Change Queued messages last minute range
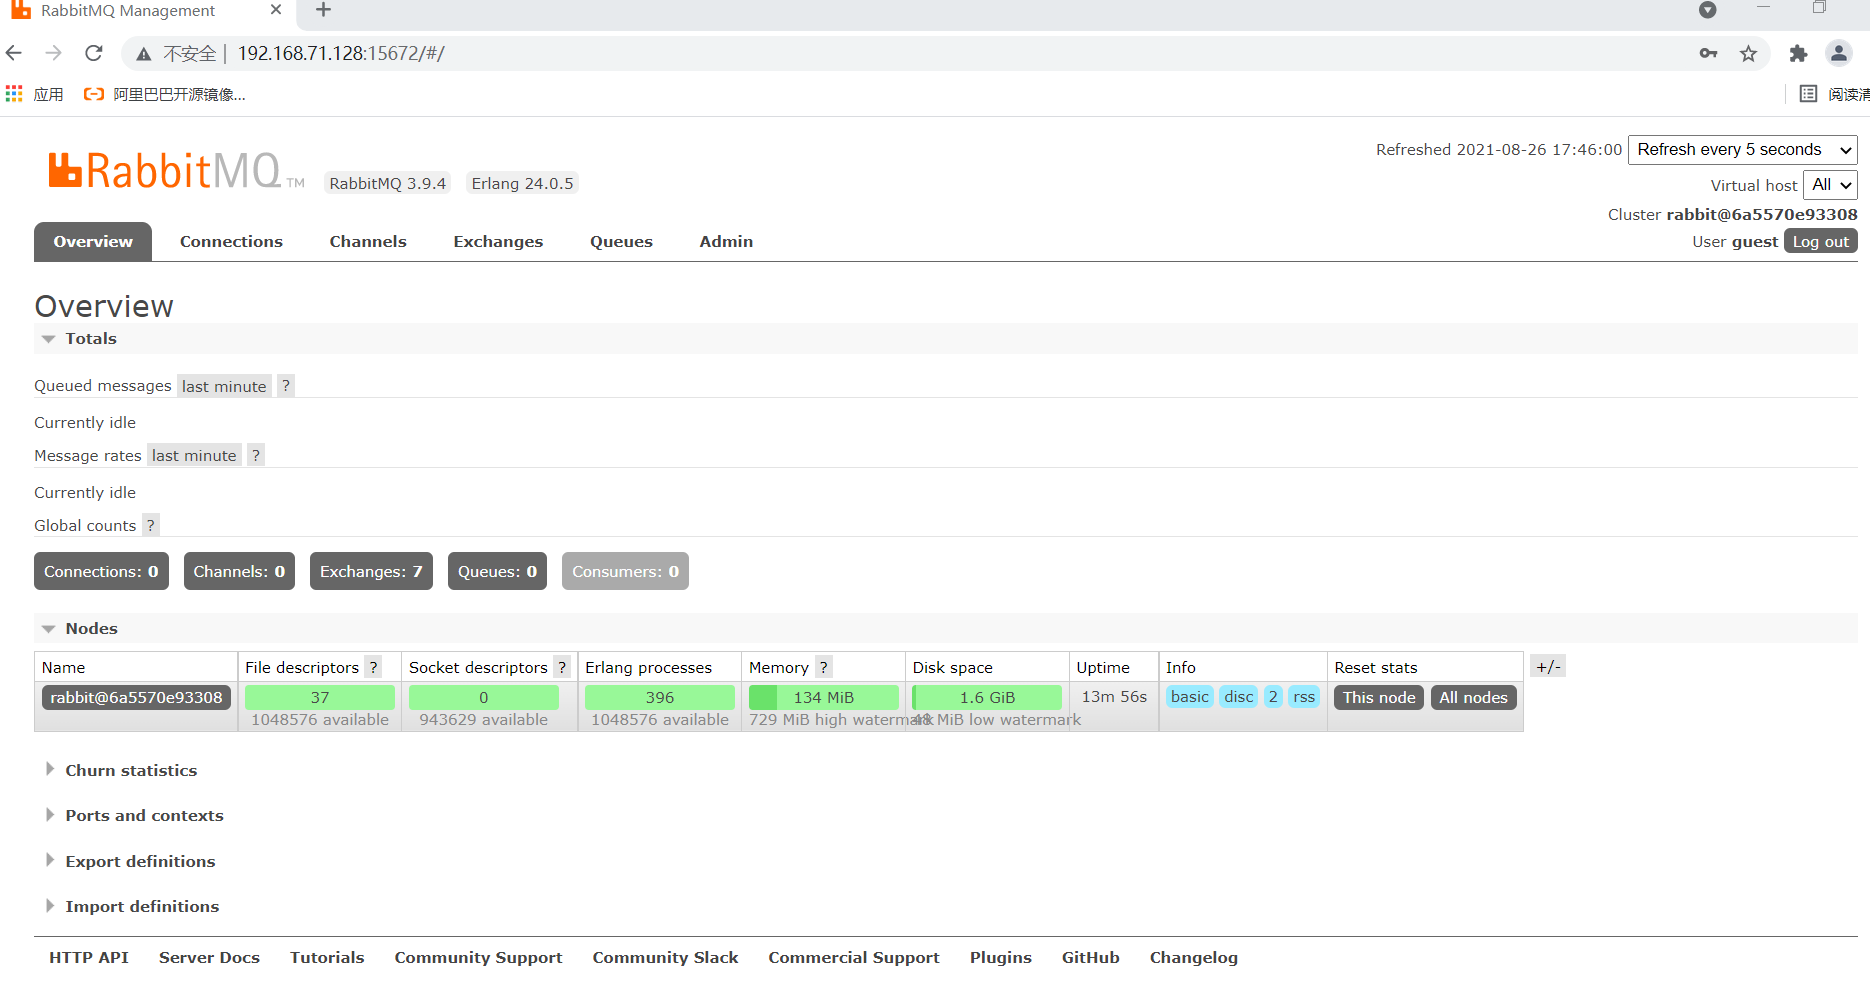Viewport: 1870px width, 1005px height. (x=224, y=386)
